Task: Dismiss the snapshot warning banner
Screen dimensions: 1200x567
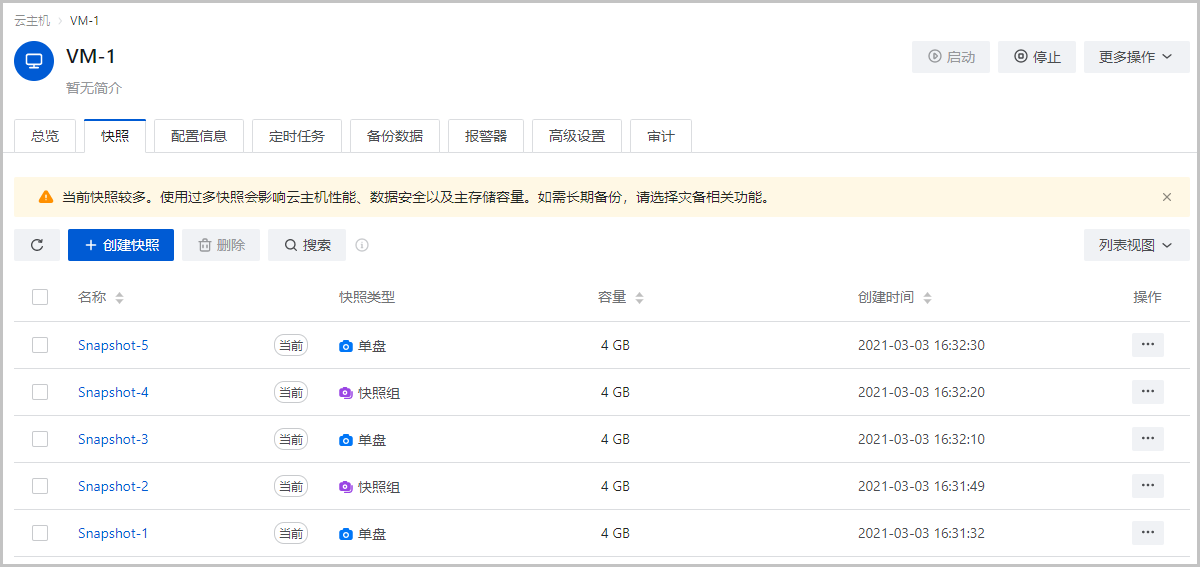Action: (1166, 197)
